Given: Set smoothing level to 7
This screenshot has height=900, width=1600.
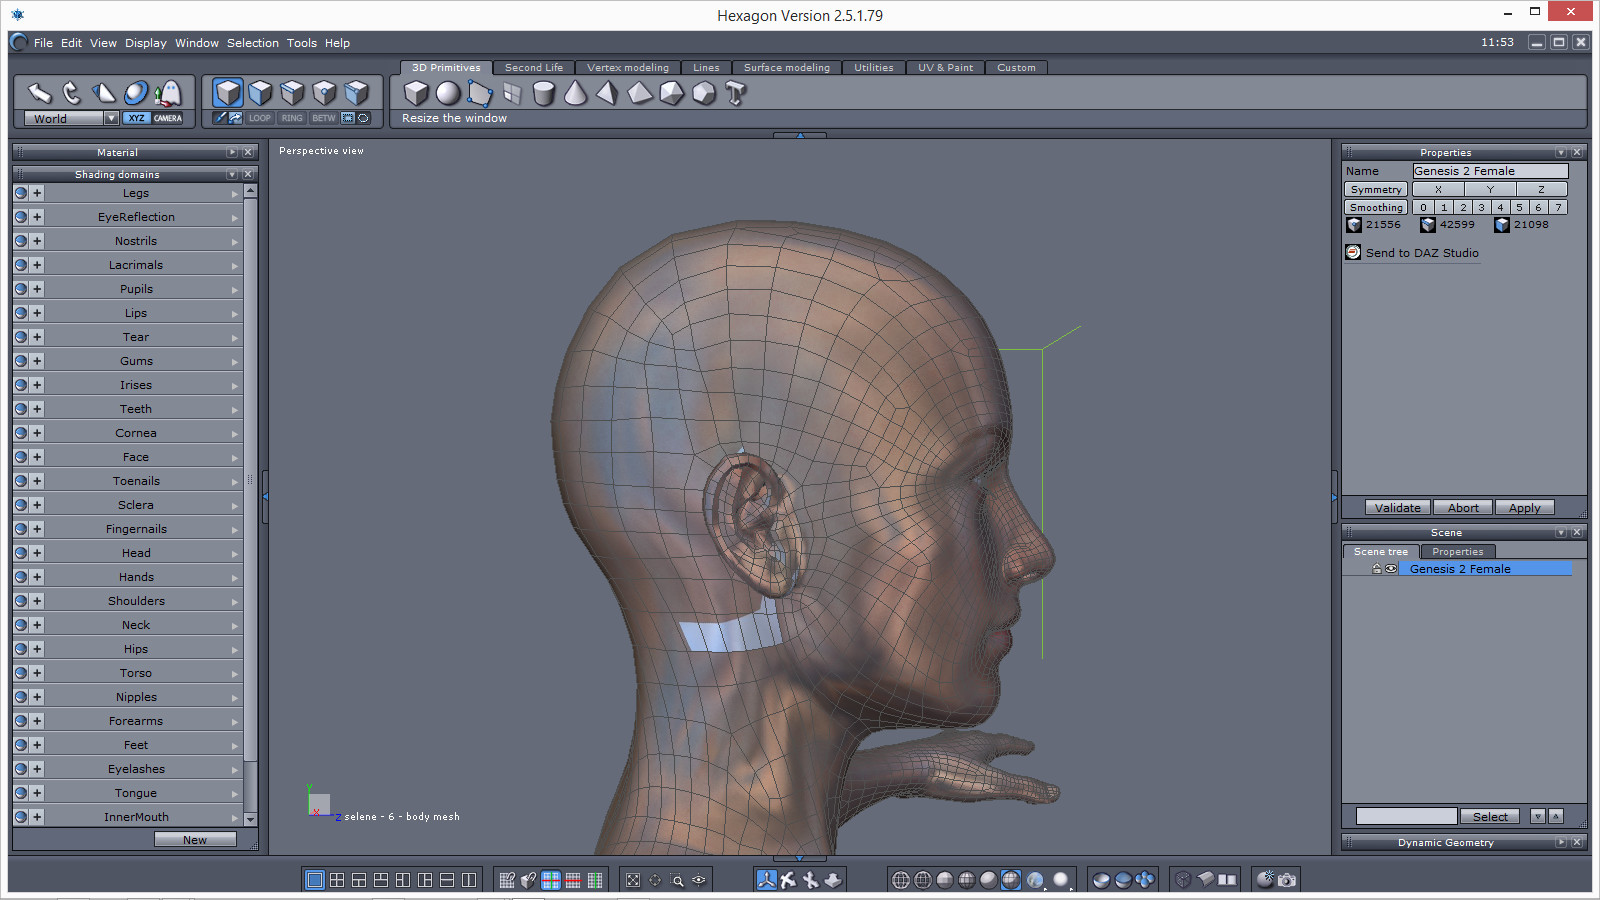Looking at the screenshot, I should [x=1558, y=207].
